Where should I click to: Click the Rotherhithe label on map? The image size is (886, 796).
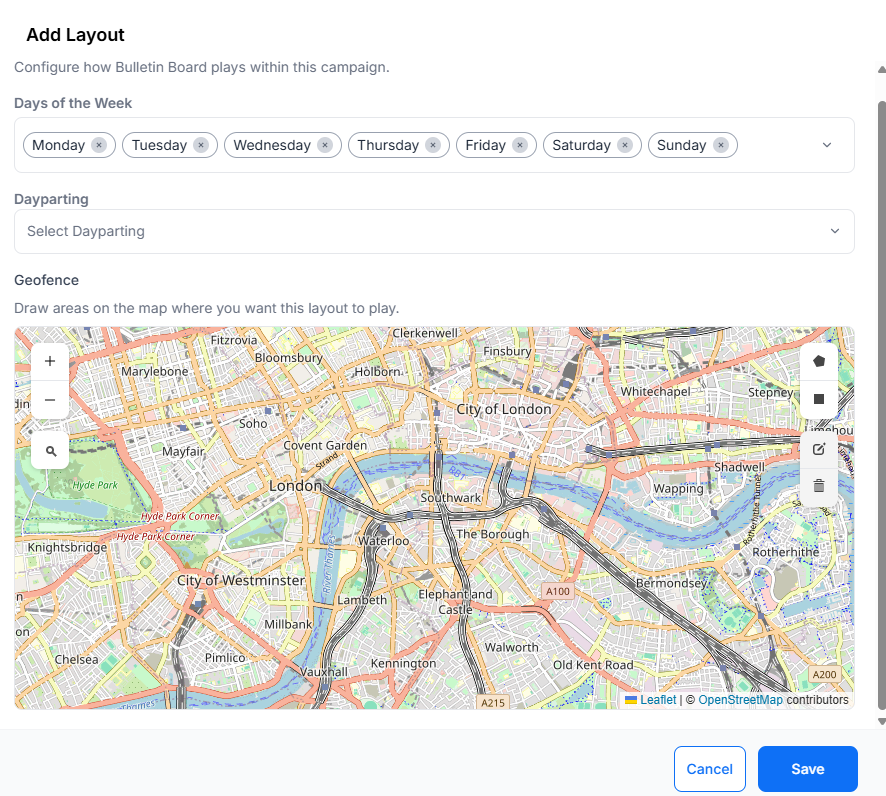(x=785, y=552)
